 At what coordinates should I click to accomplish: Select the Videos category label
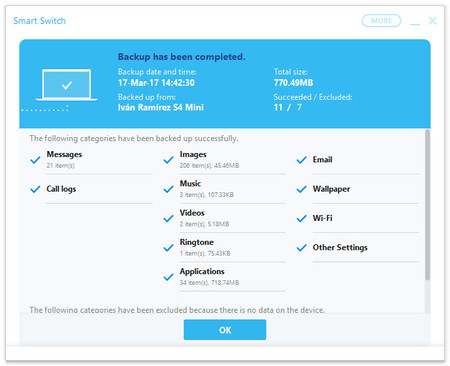pyautogui.click(x=192, y=213)
